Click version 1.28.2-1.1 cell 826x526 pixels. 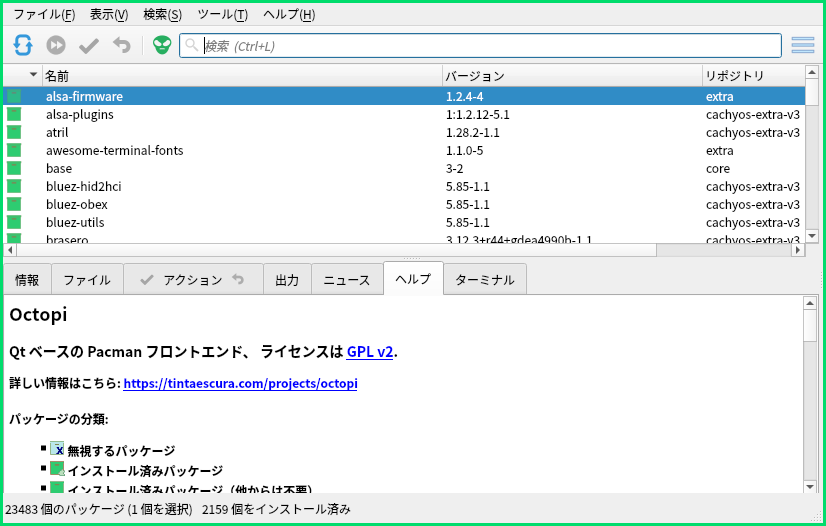tap(473, 132)
